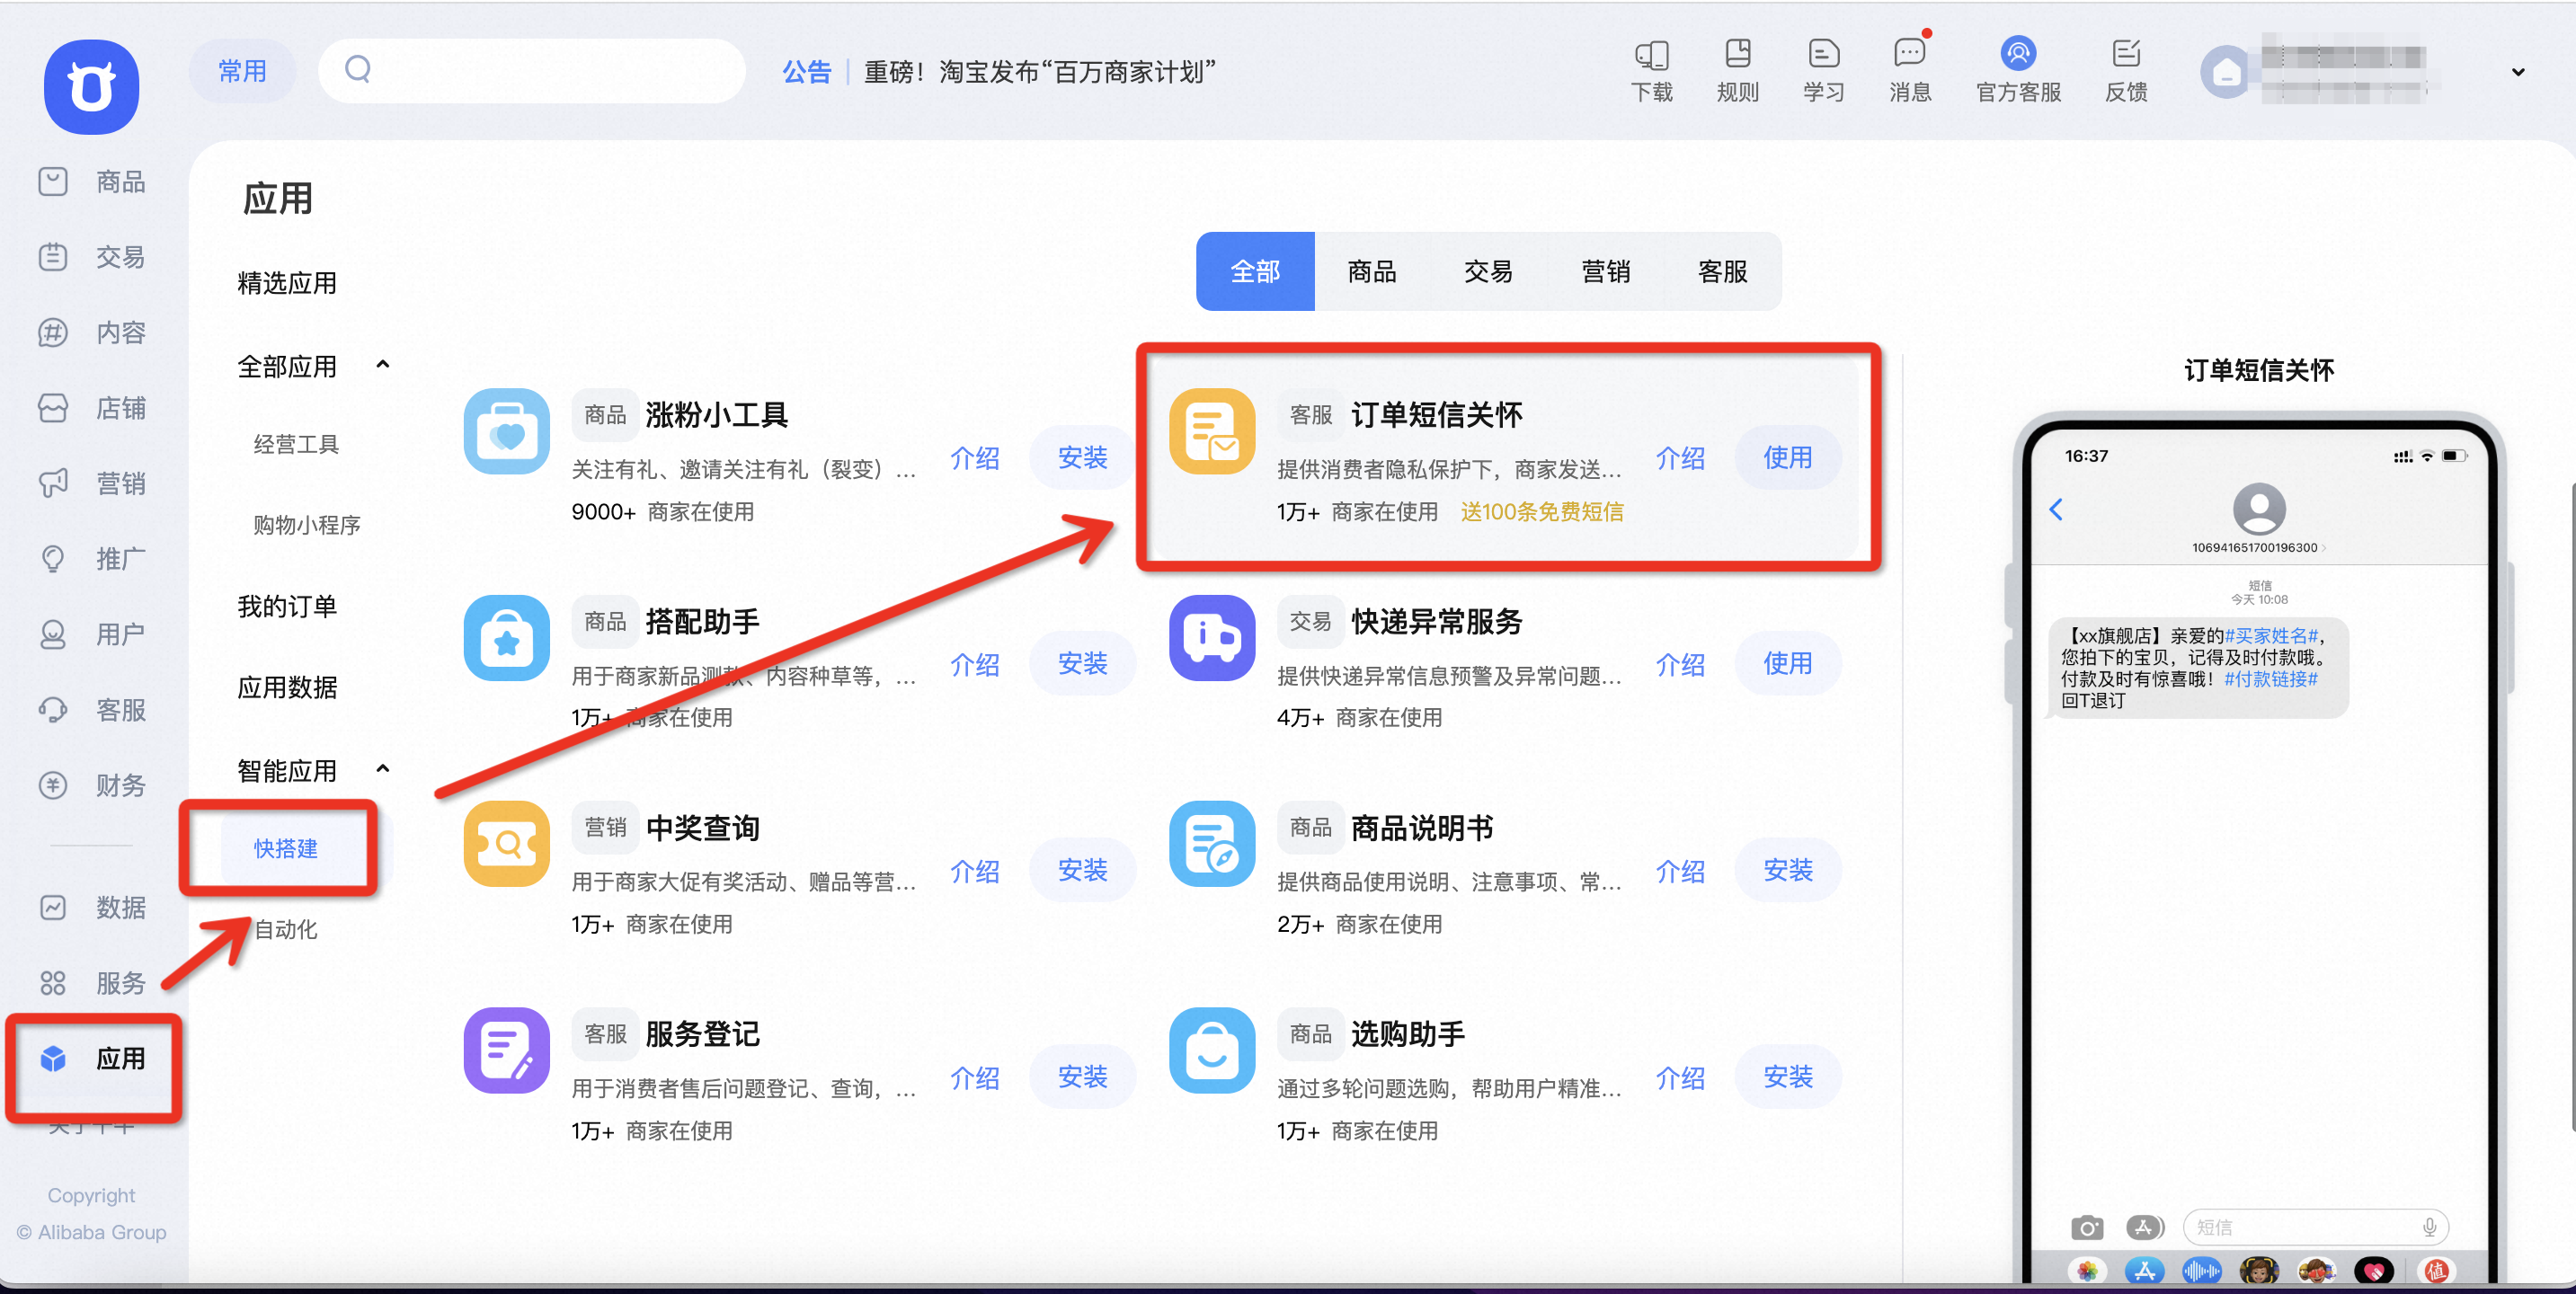Use the 快递异常服务 app
The image size is (2576, 1294).
[1788, 664]
